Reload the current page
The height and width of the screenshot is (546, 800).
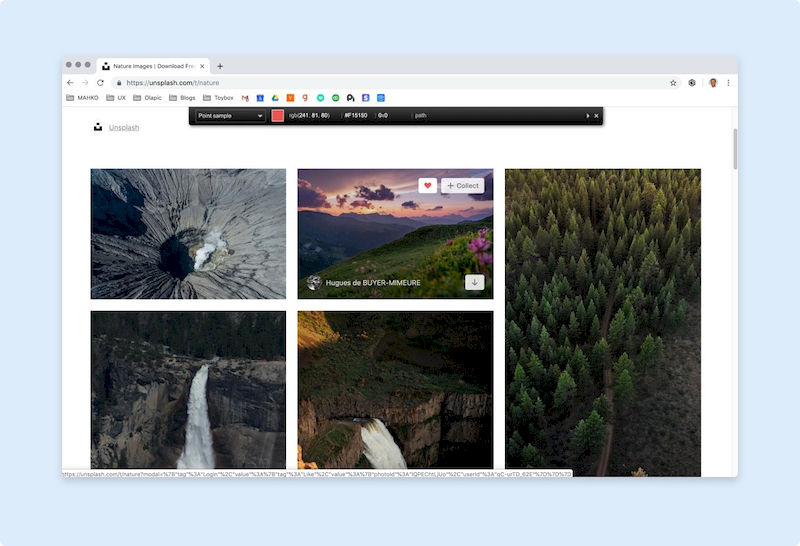coord(100,83)
